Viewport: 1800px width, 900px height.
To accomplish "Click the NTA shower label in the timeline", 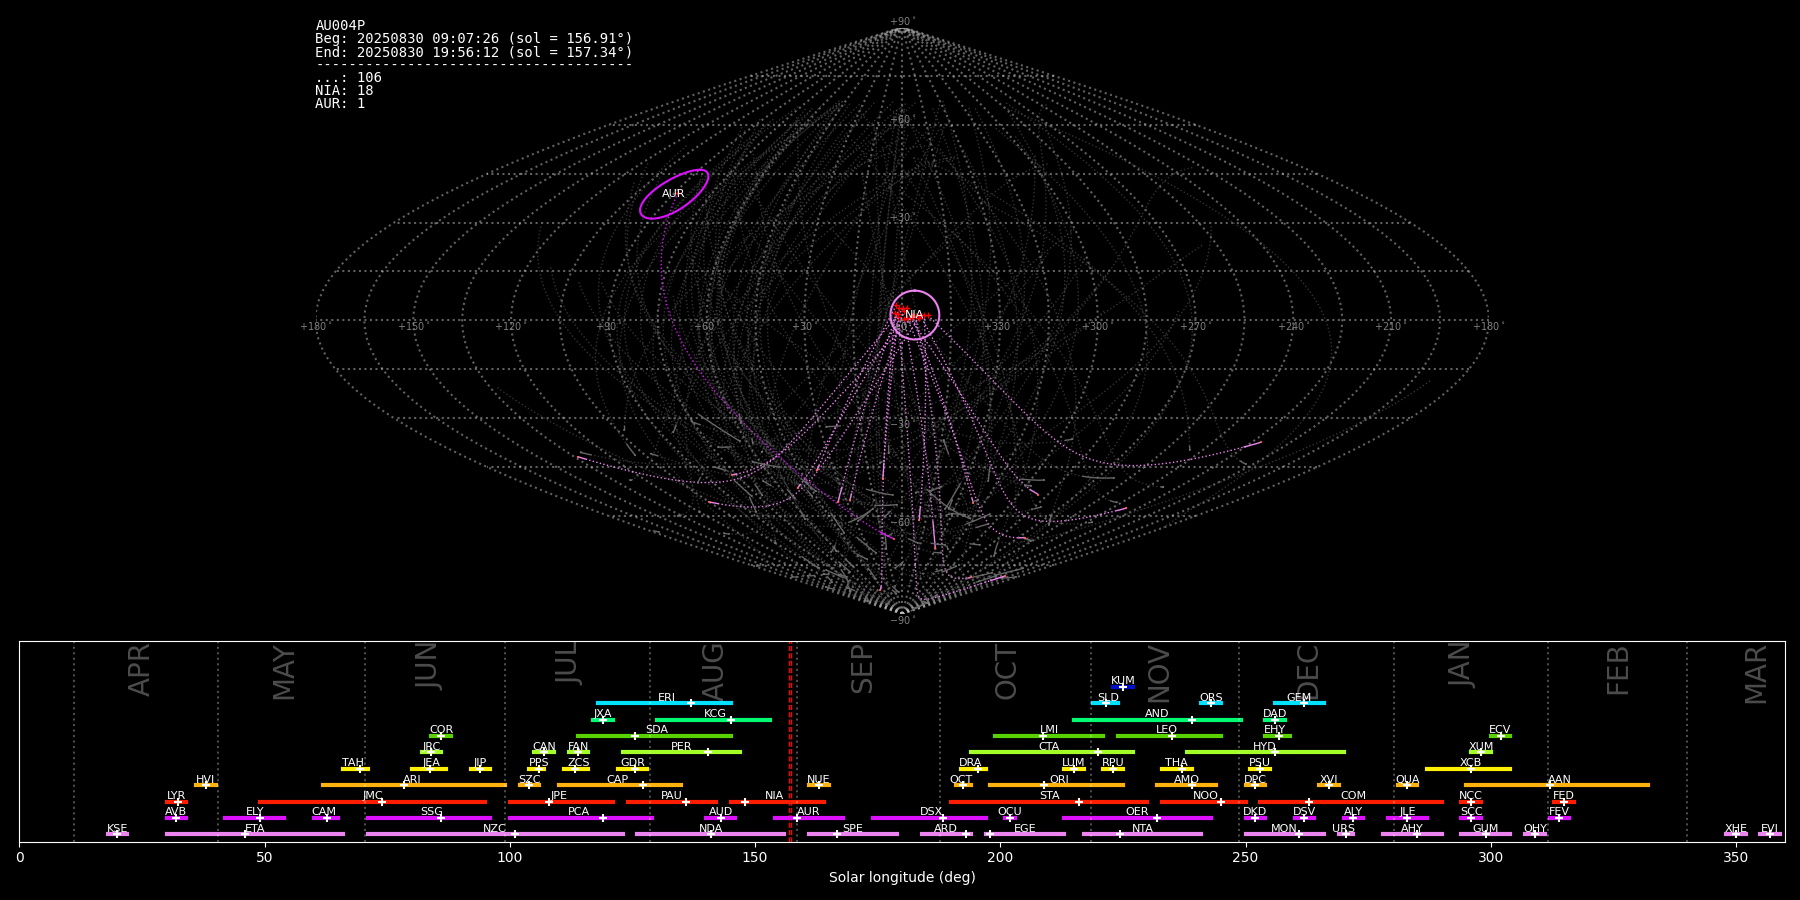I will tap(1142, 829).
